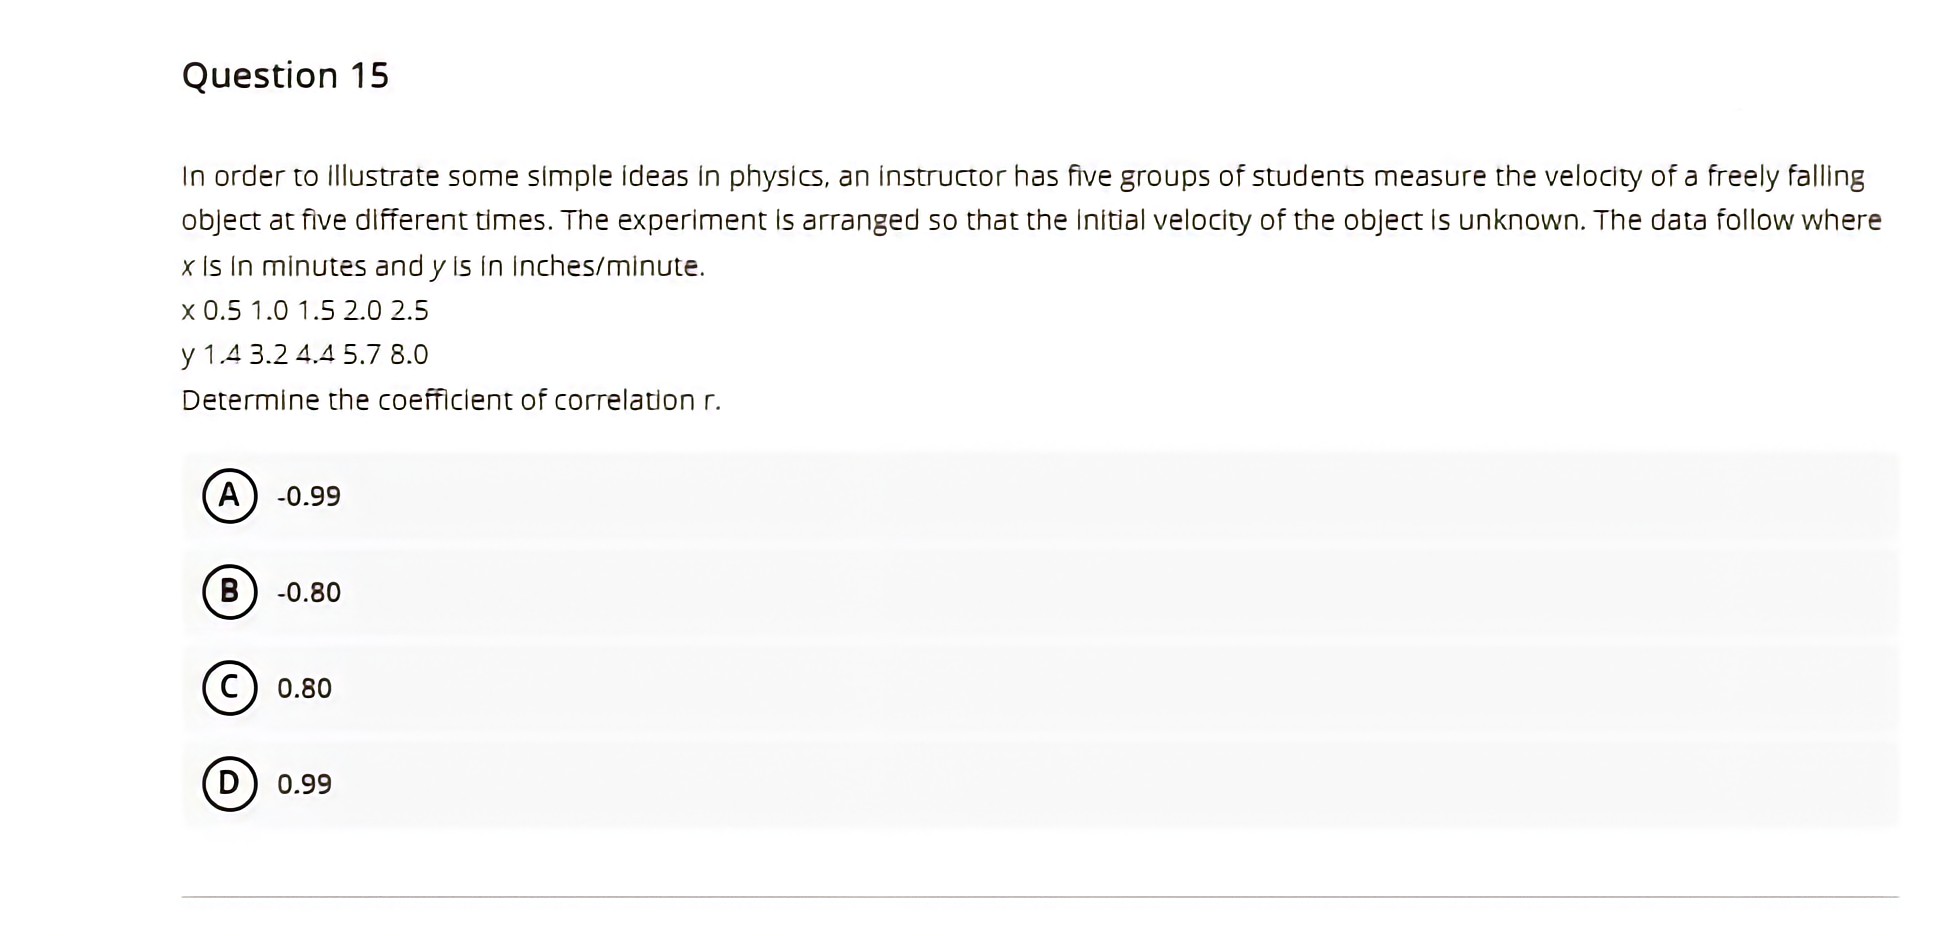Click the -0.80 answer text label
This screenshot has height=936, width=1952.
(308, 591)
